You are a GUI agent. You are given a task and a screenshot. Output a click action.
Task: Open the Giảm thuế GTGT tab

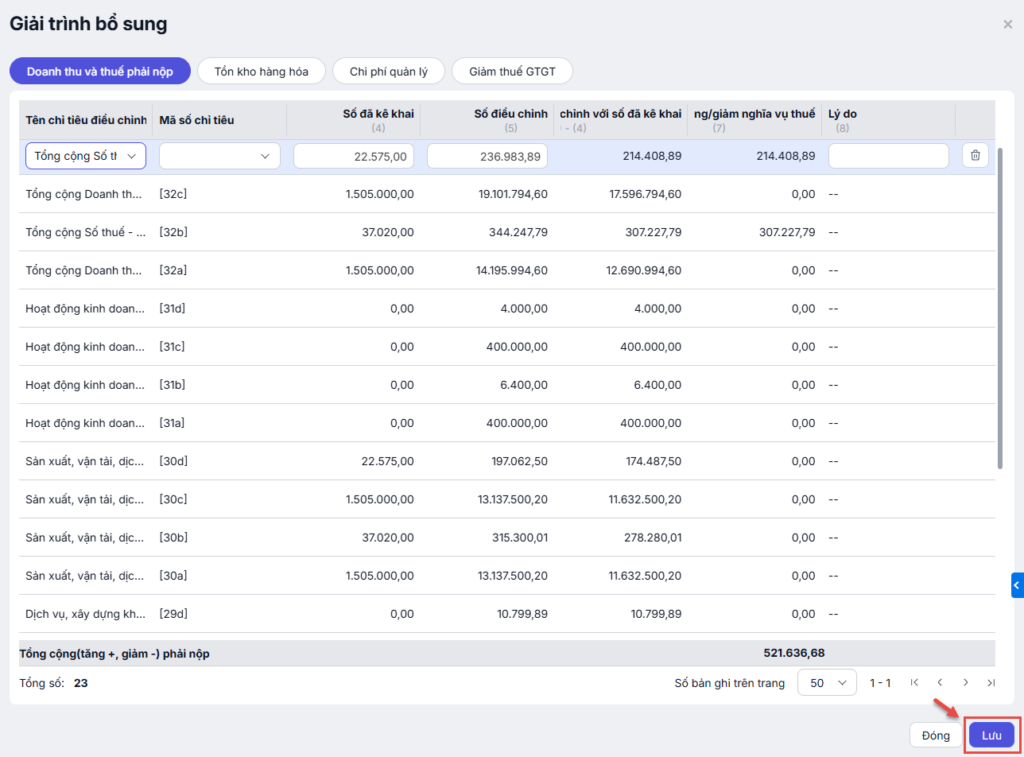(x=512, y=71)
